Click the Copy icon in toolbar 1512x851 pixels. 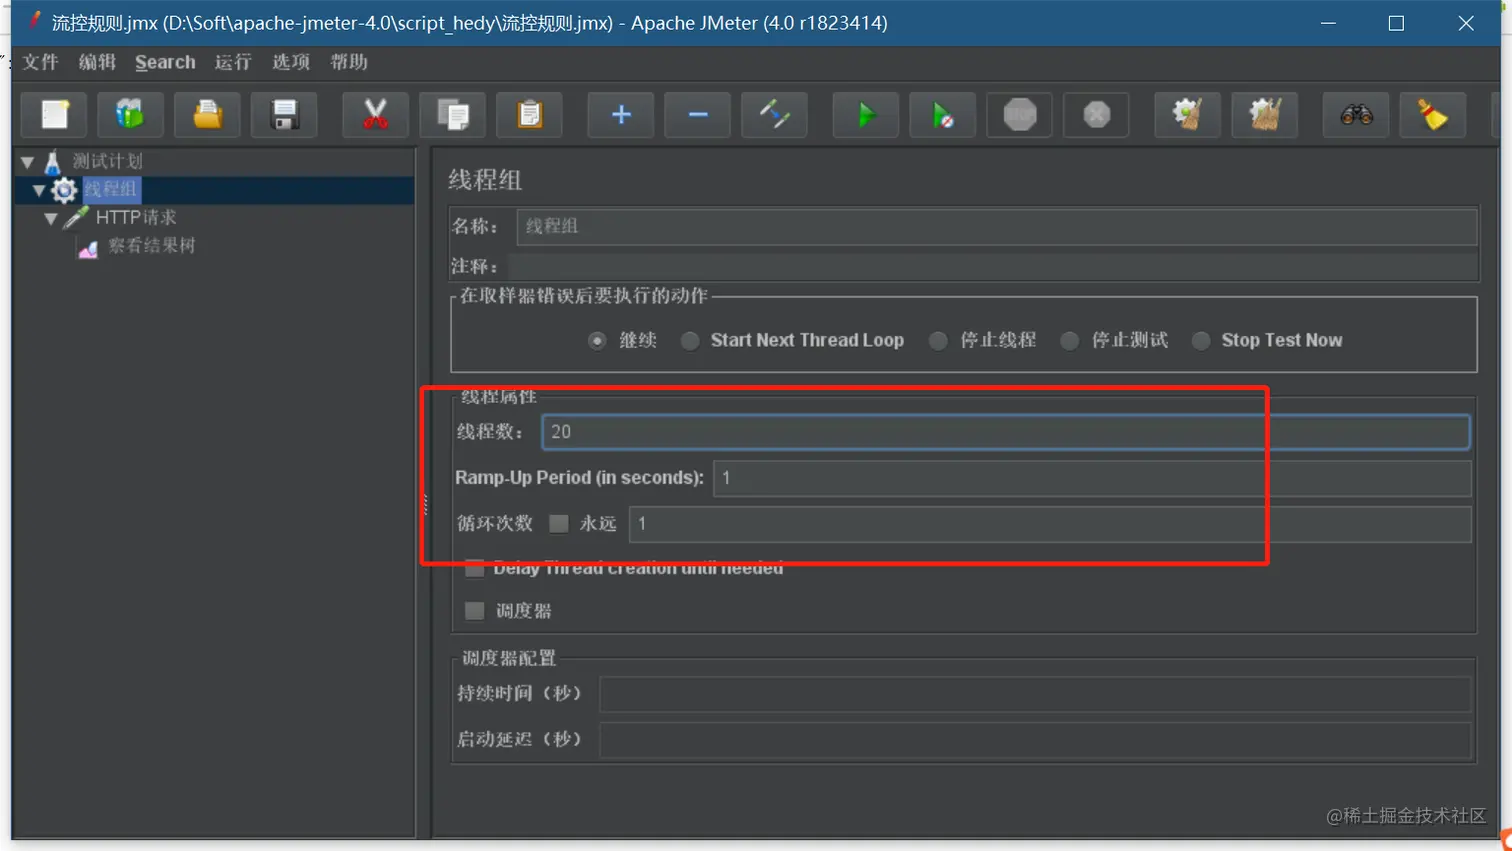coord(453,115)
